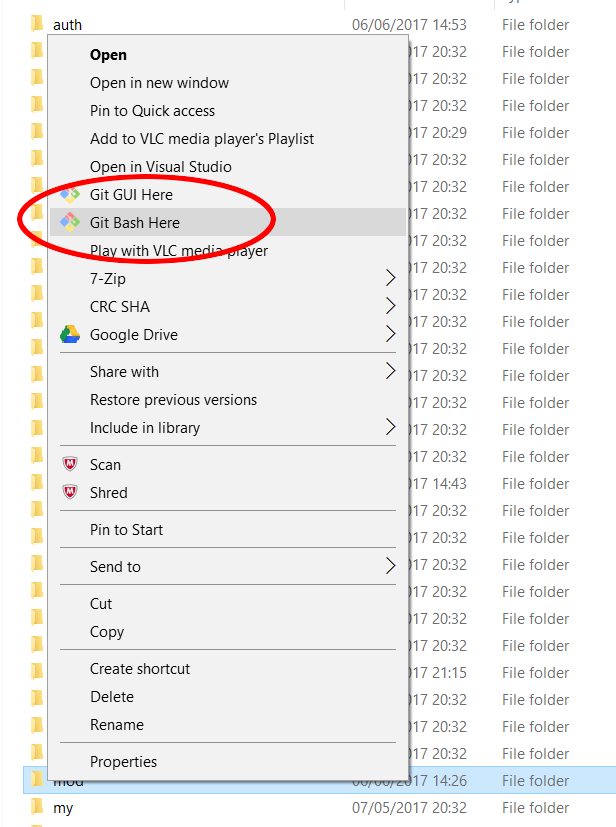Select Create shortcut
Viewport: 616px width, 827px height.
(228, 668)
